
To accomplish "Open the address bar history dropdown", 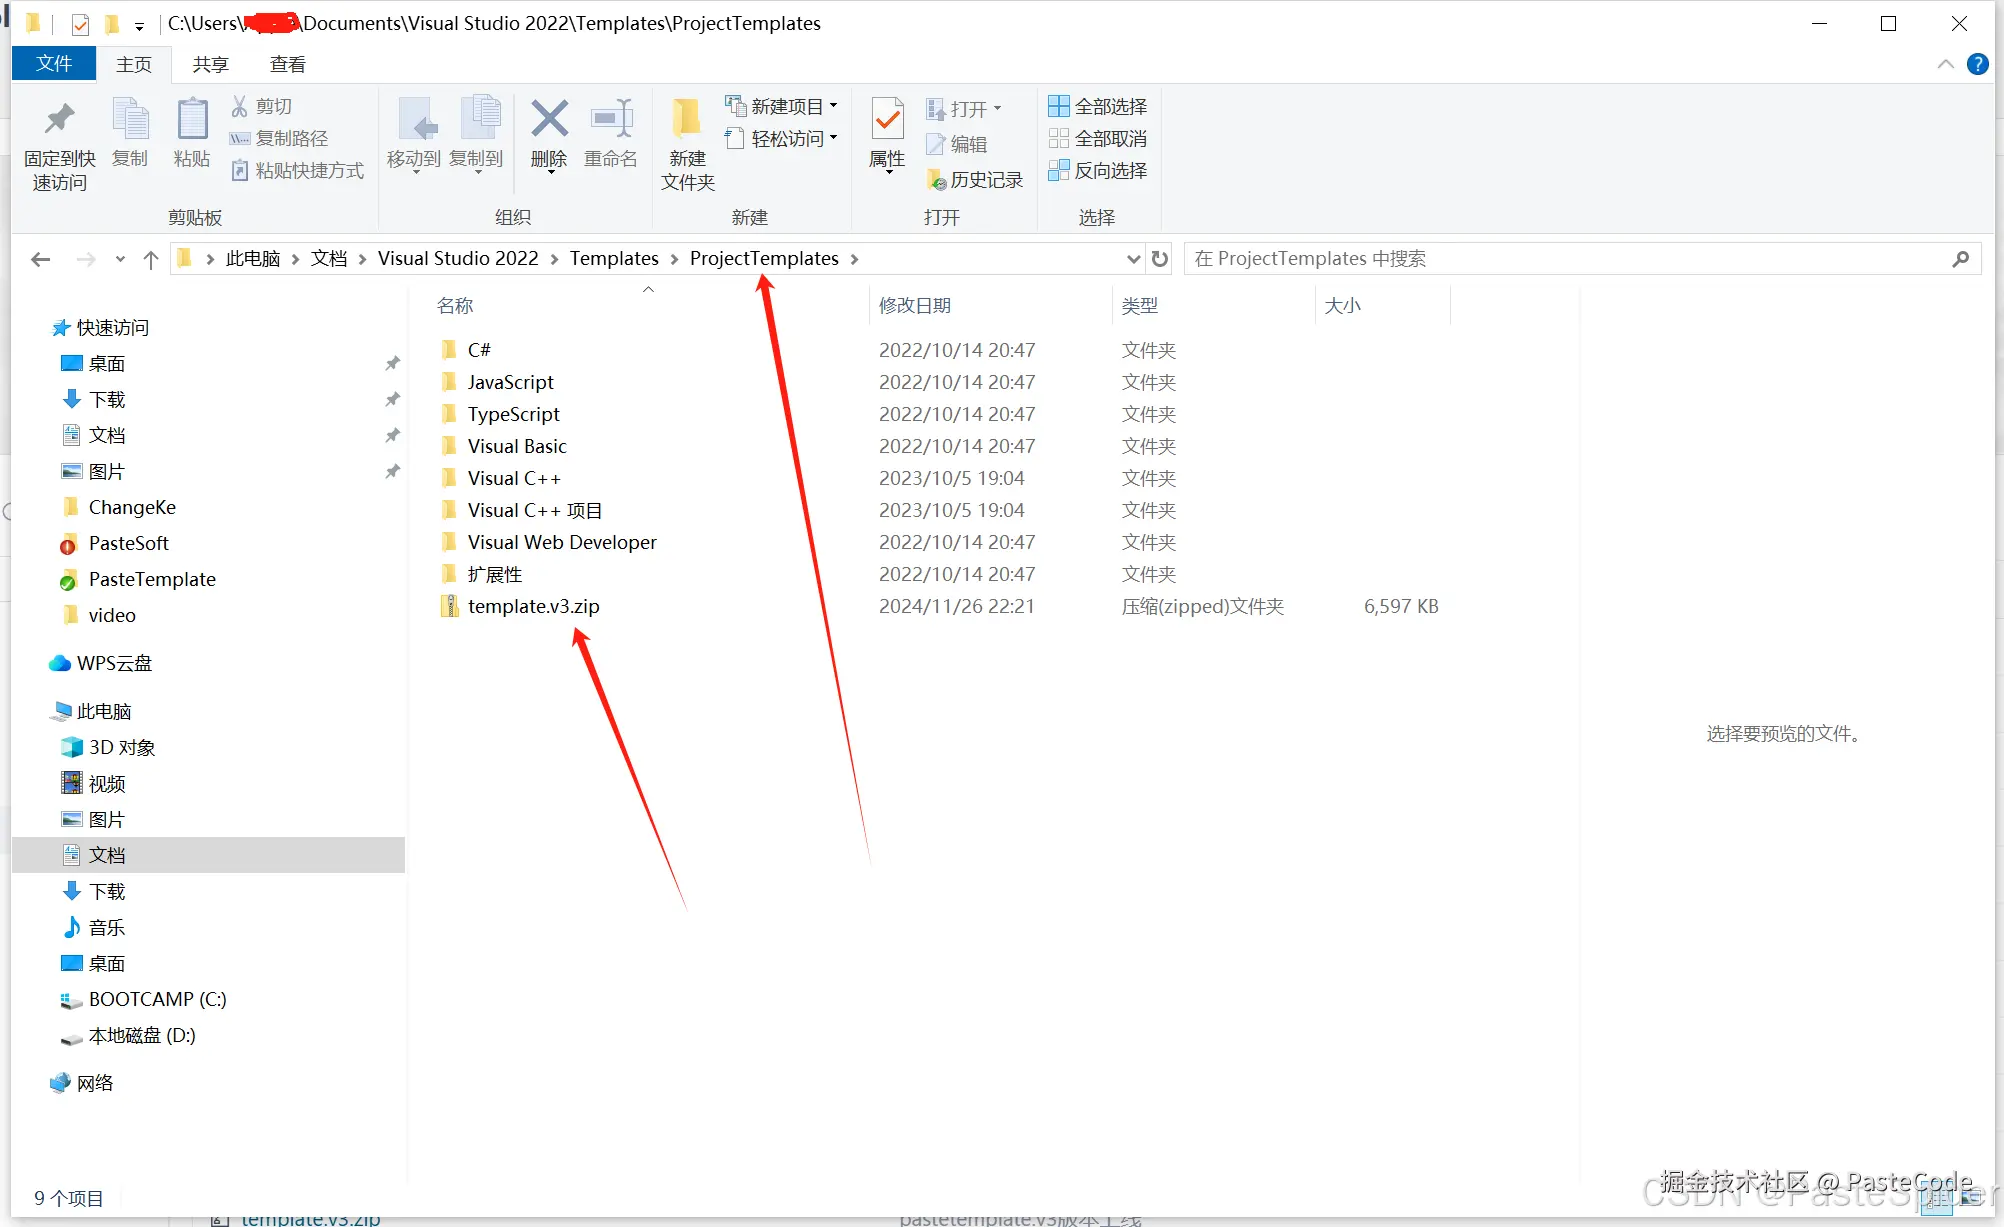I will point(1133,259).
